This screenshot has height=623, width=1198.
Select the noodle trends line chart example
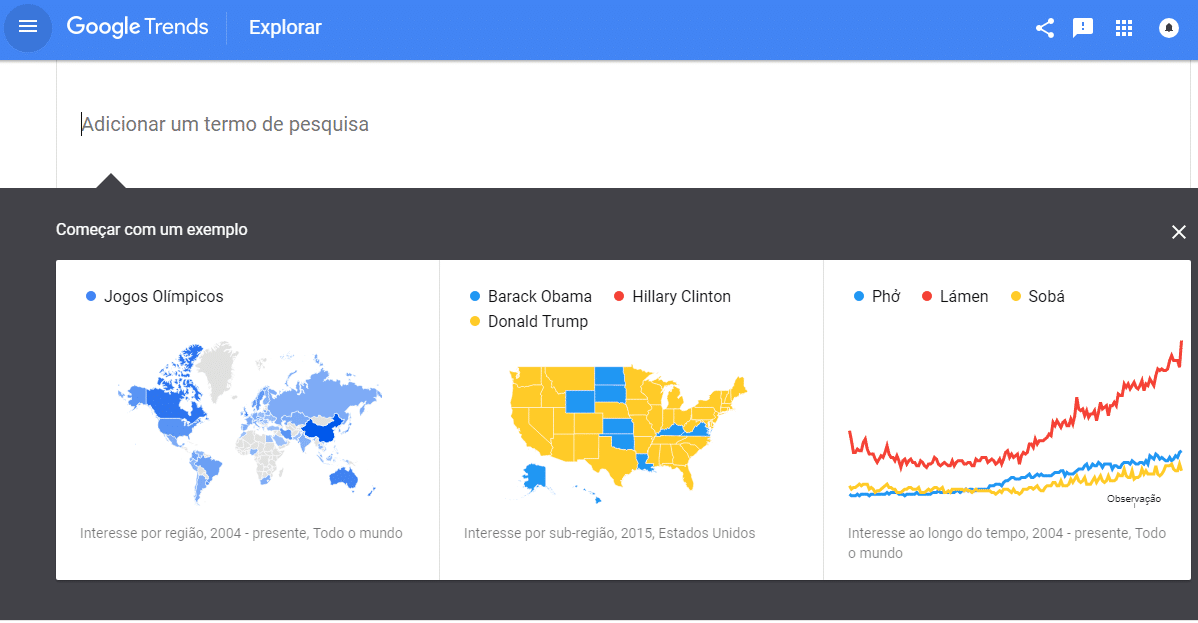pyautogui.click(x=1007, y=420)
